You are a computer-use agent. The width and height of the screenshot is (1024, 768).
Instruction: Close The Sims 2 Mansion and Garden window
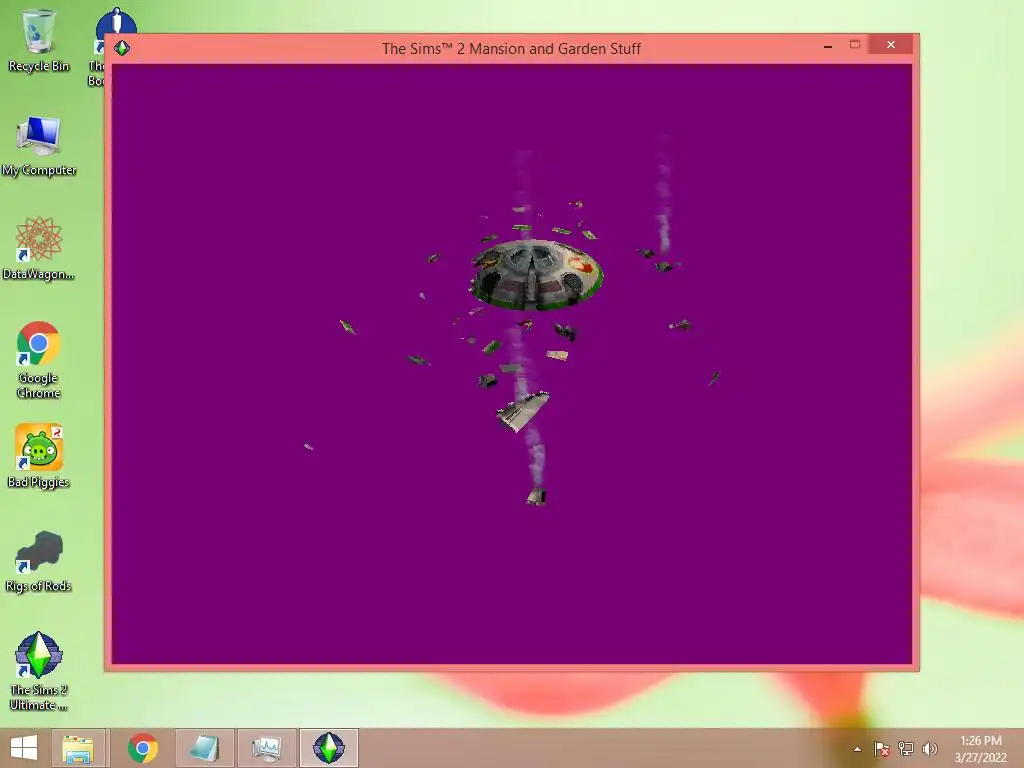point(891,45)
